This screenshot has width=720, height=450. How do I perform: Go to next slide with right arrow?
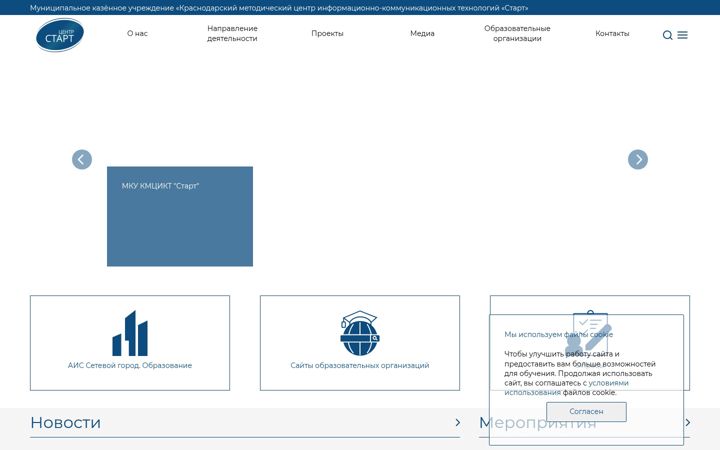click(637, 159)
